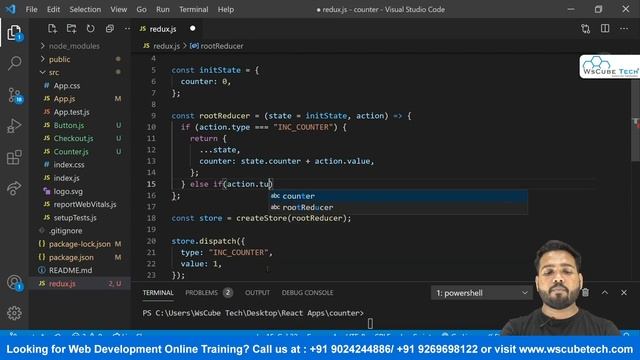The width and height of the screenshot is (640, 360).
Task: Click the Split Editor Right icon
Action: click(x=605, y=28)
